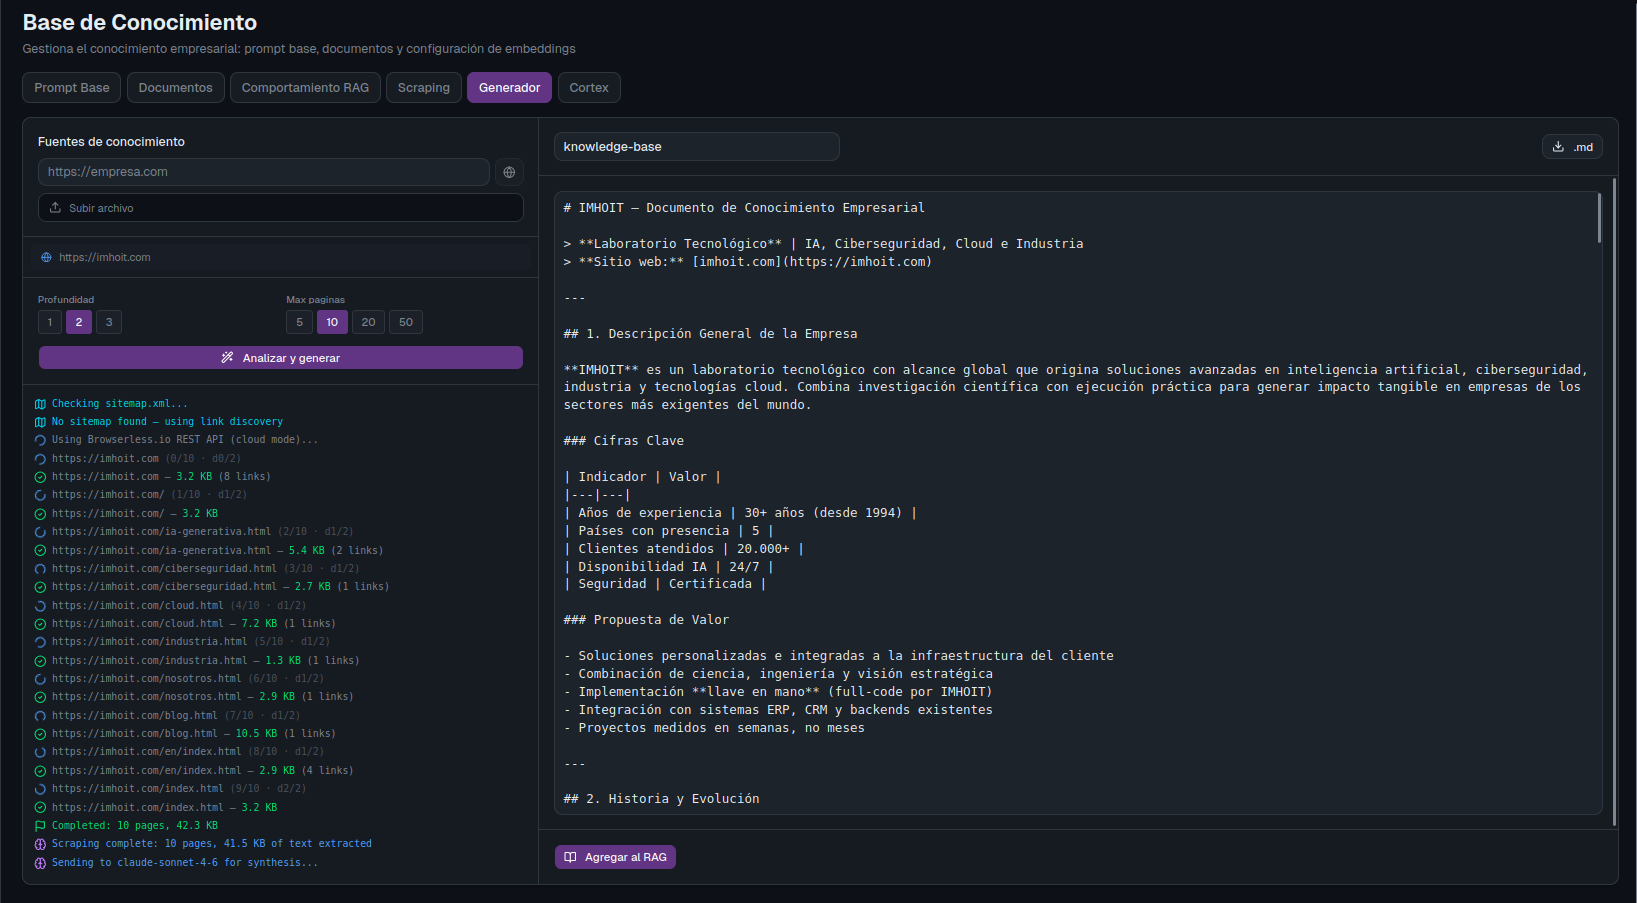Click the globe icon beside imhoit.com source
This screenshot has height=903, width=1637.
coord(46,258)
